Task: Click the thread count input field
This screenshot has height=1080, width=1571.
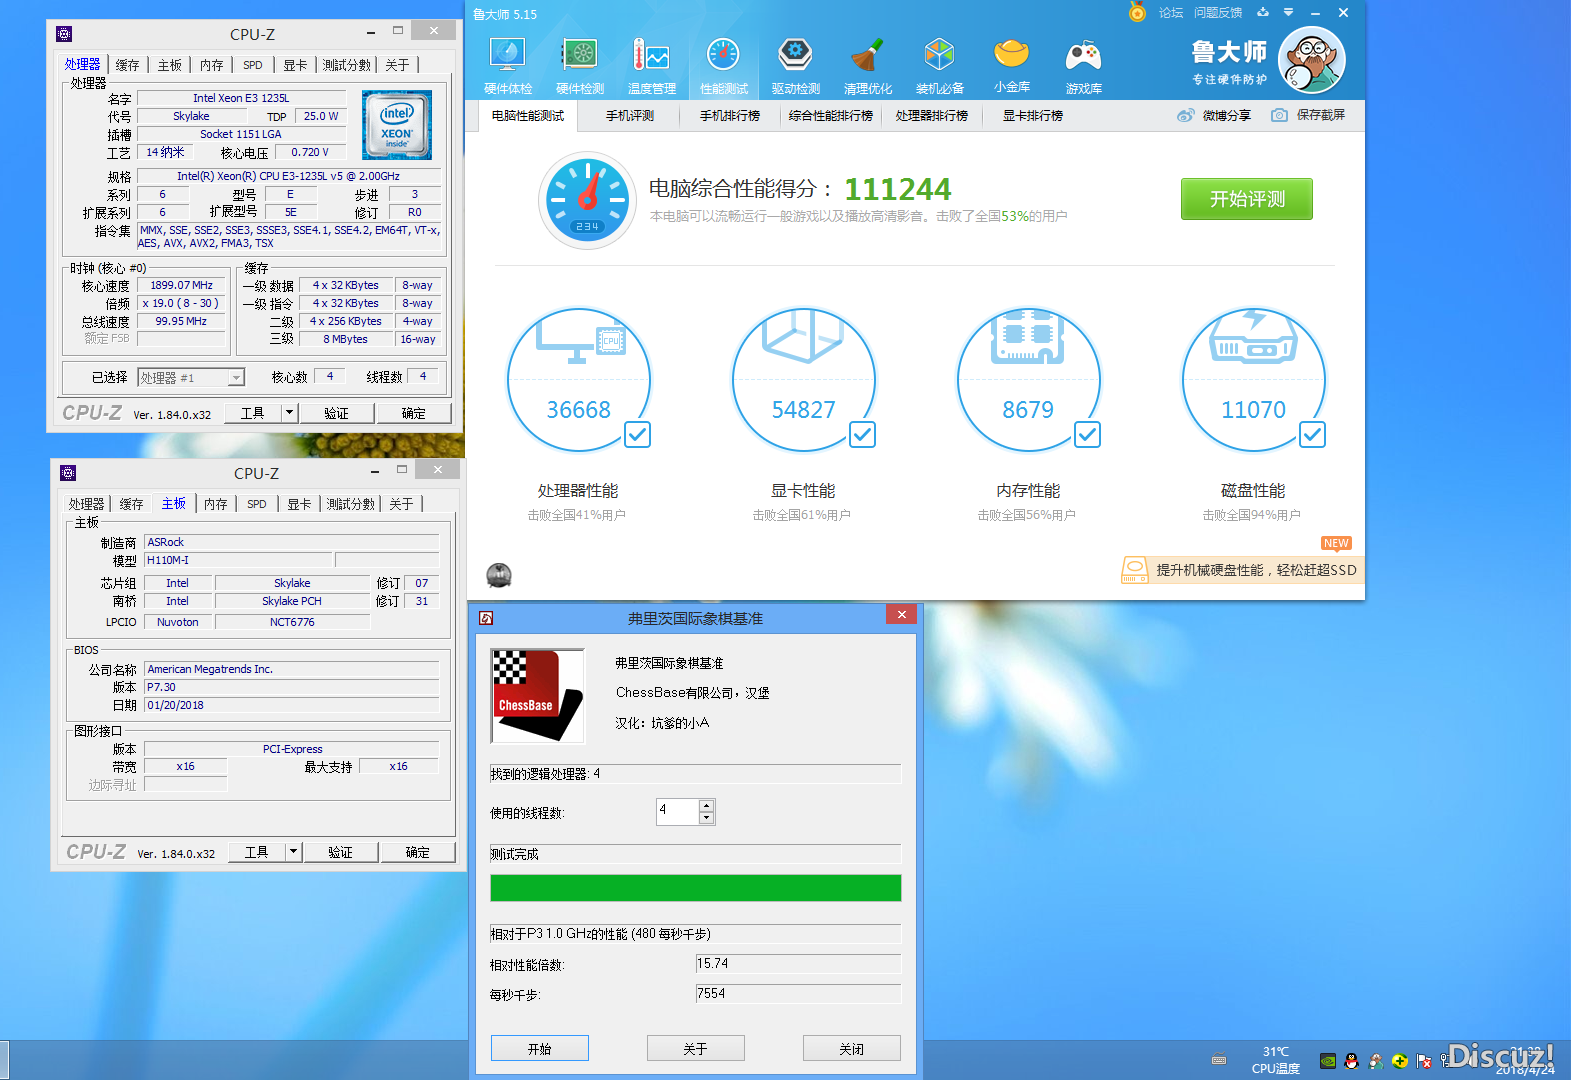Action: [677, 811]
